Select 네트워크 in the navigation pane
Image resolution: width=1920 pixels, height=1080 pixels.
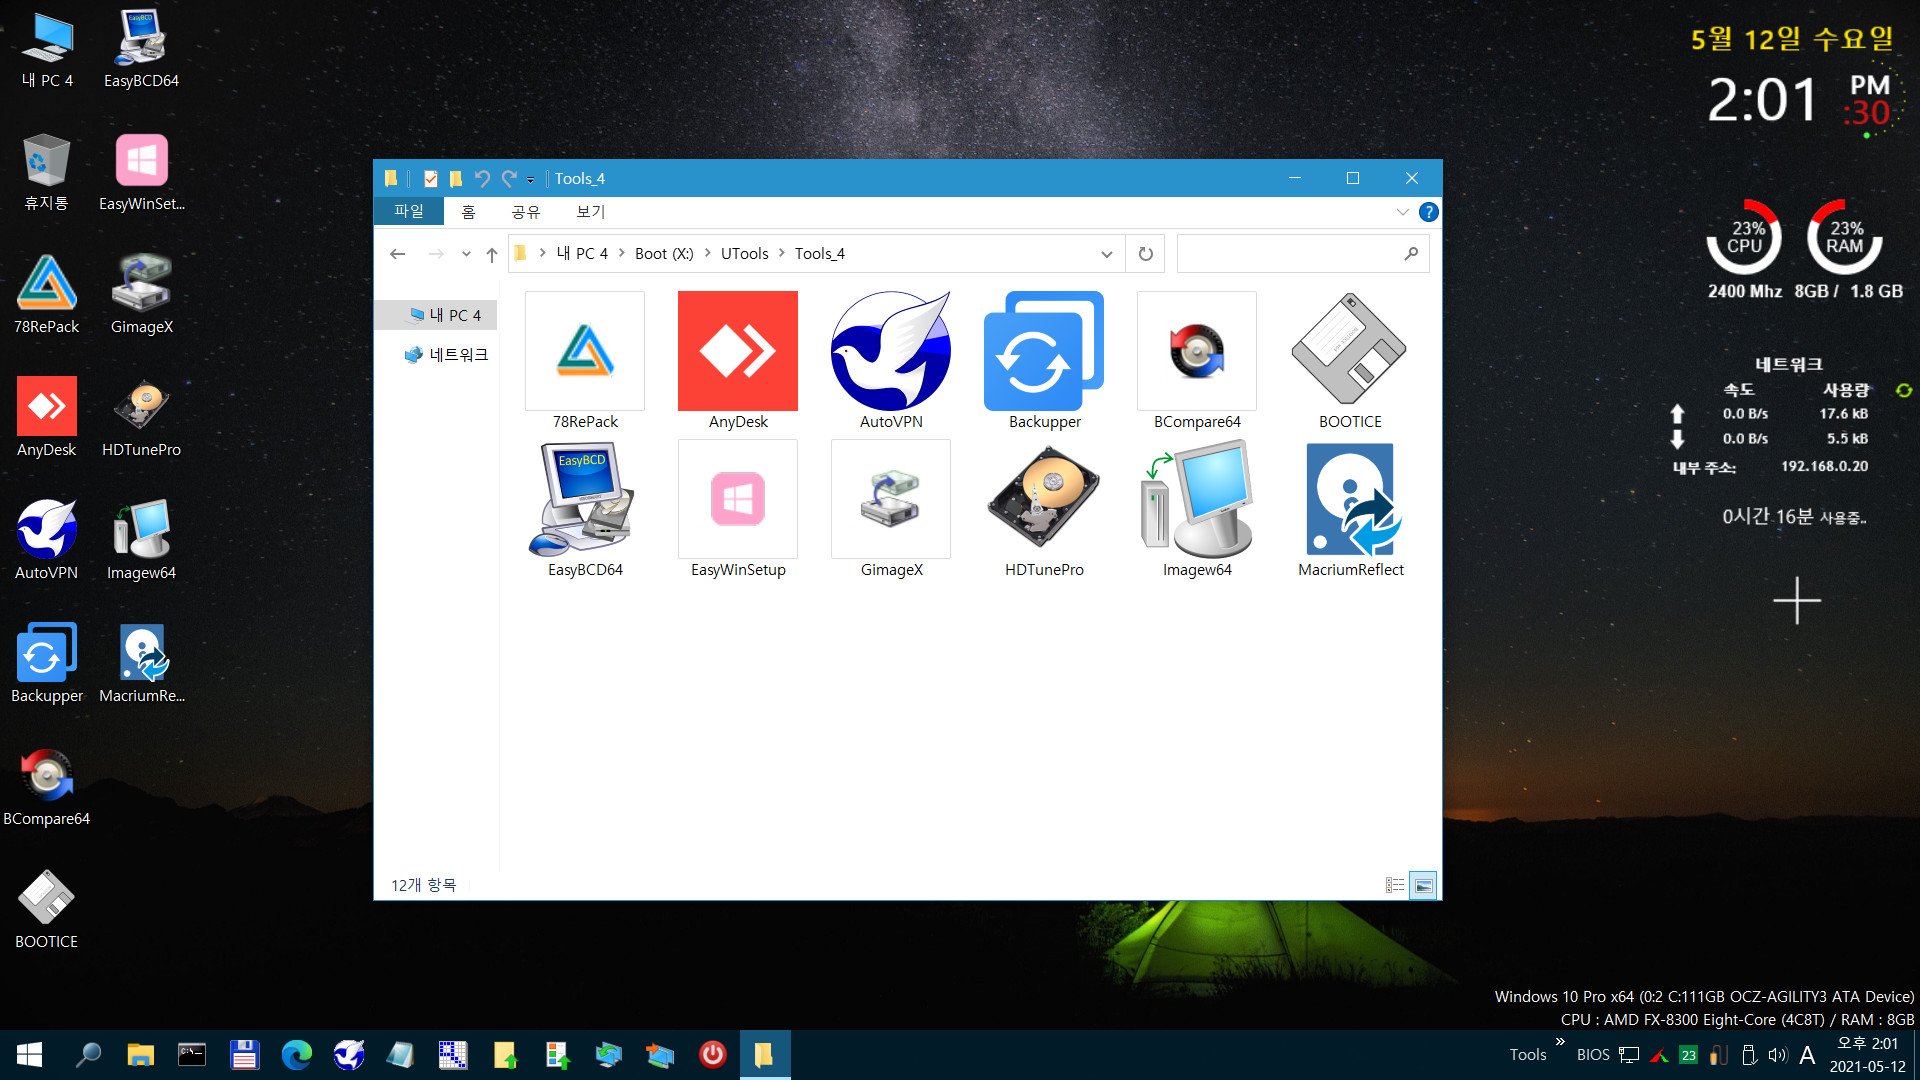pyautogui.click(x=447, y=354)
